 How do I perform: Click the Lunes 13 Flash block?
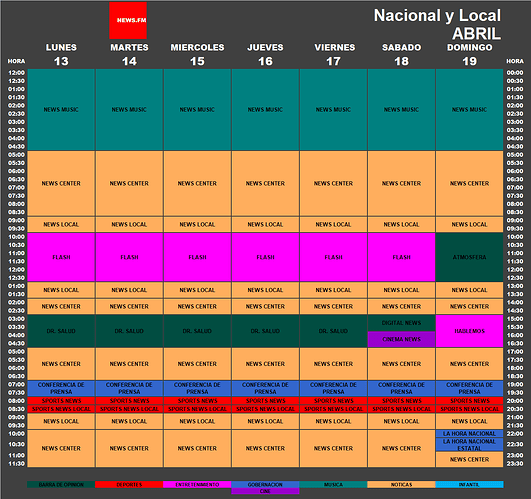pos(61,257)
